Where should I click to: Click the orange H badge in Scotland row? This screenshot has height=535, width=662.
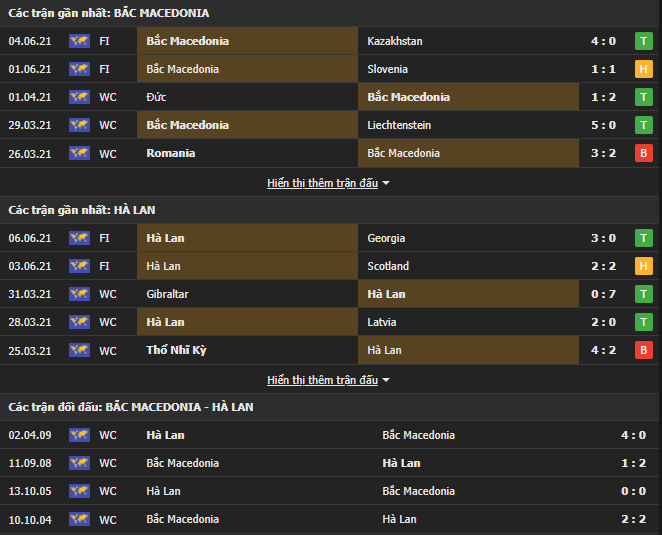[643, 266]
